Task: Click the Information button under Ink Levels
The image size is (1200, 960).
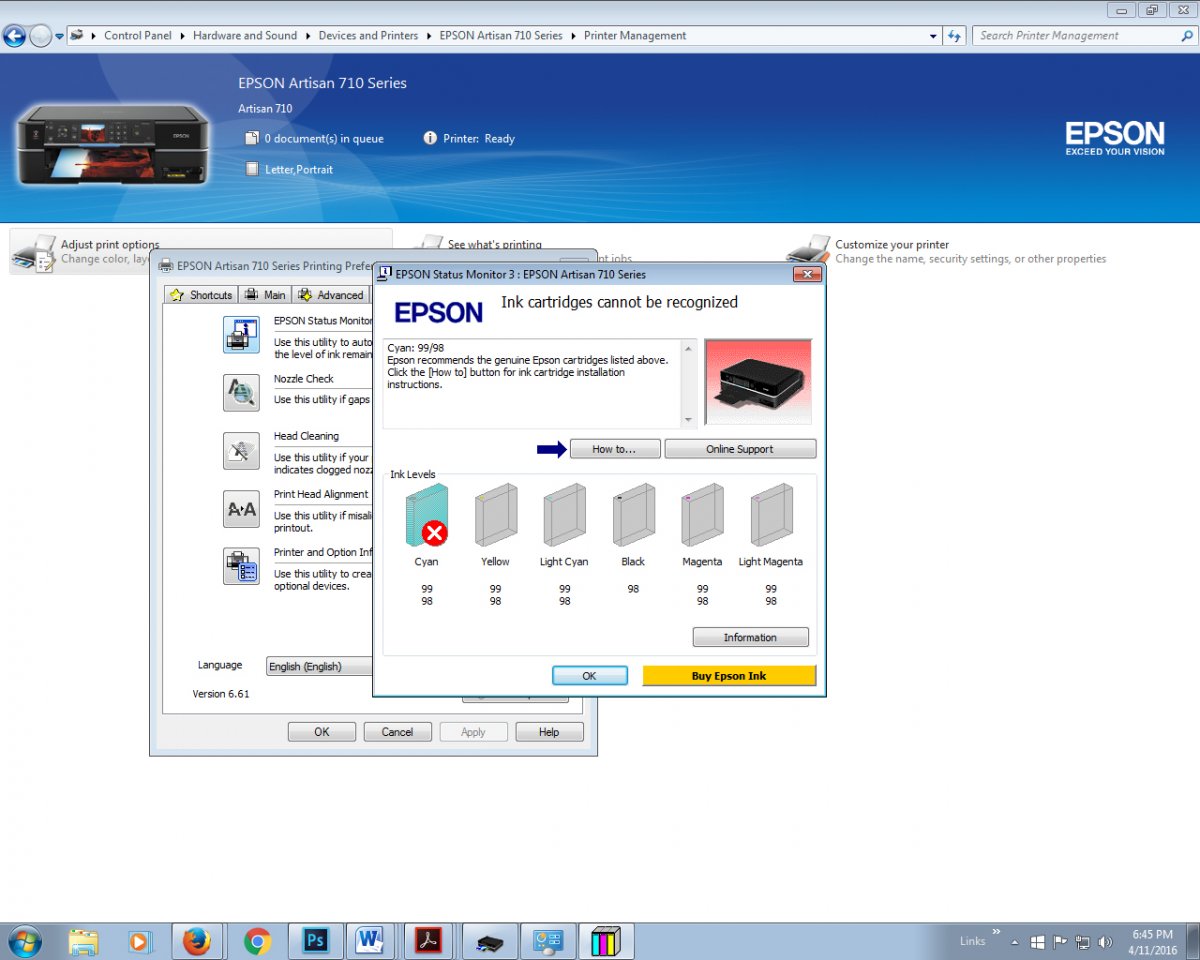Action: click(x=750, y=637)
